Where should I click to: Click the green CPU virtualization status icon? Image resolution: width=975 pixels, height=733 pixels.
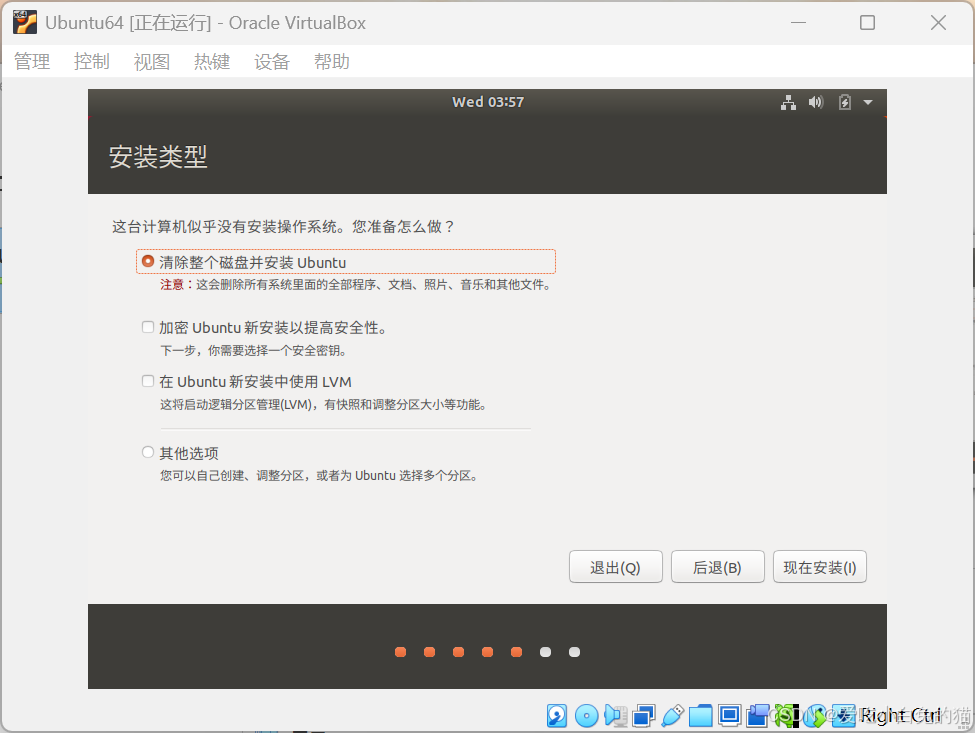click(787, 716)
